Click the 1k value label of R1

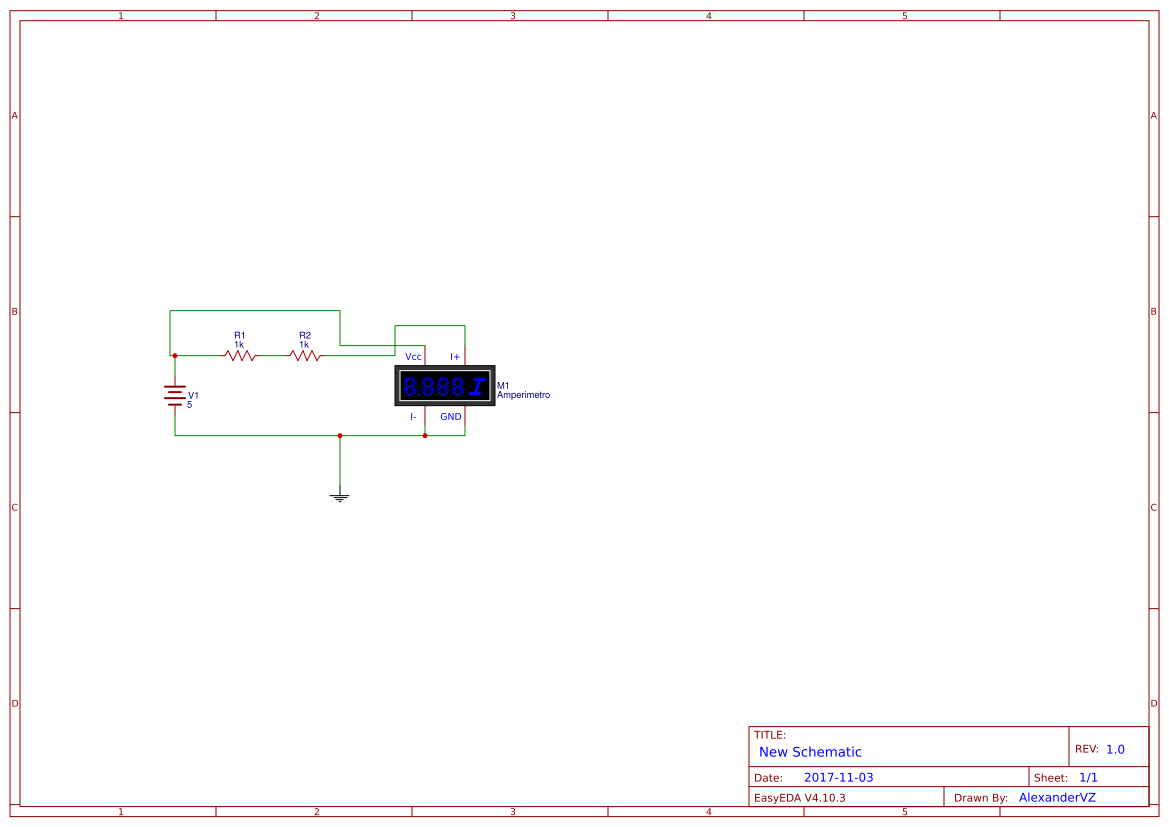(x=238, y=343)
